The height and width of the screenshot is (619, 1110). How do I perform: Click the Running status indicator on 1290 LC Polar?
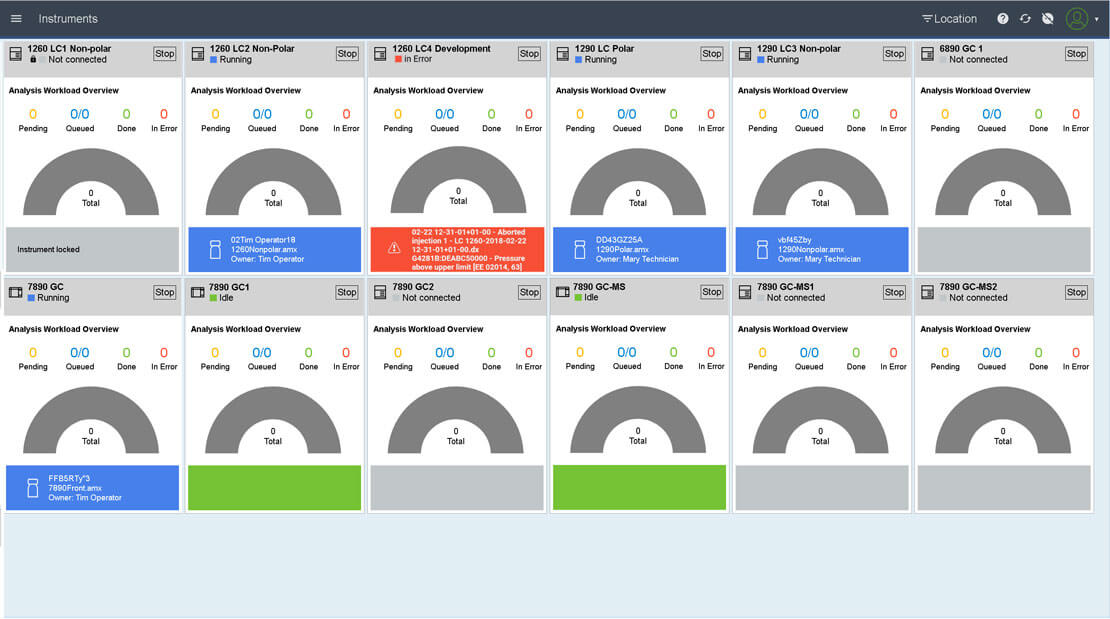click(x=578, y=60)
